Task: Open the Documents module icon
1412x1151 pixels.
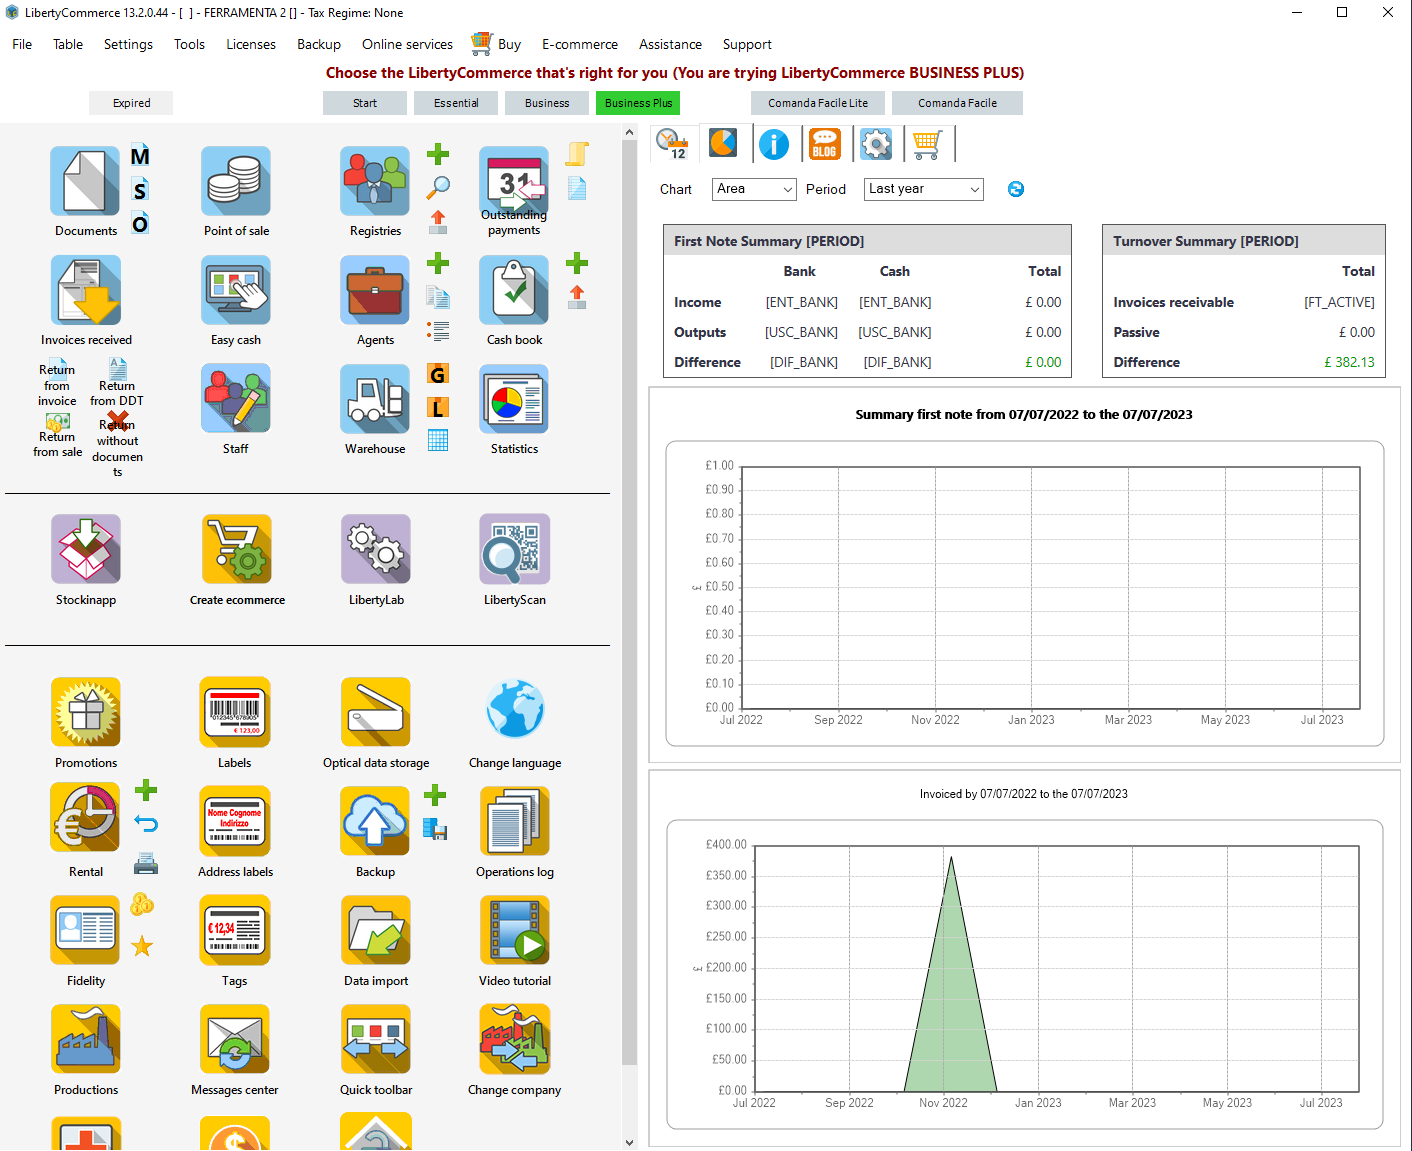Action: 85,181
